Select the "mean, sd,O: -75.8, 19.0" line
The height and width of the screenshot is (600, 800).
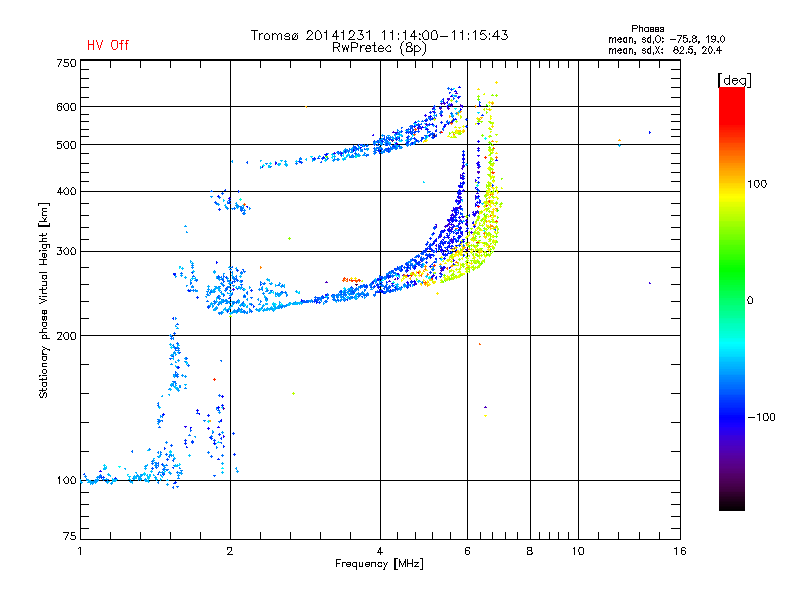(x=666, y=39)
